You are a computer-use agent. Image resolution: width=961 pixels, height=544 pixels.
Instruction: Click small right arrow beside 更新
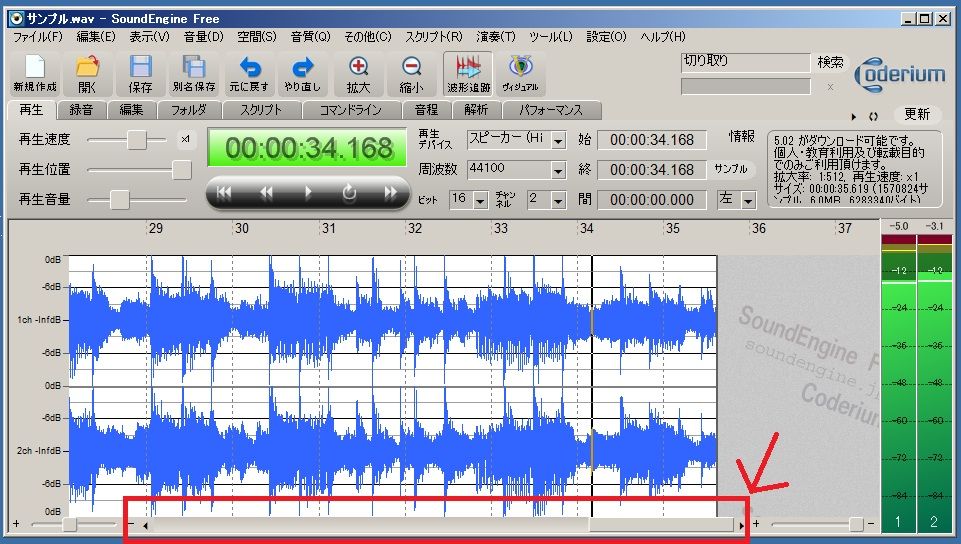(854, 116)
